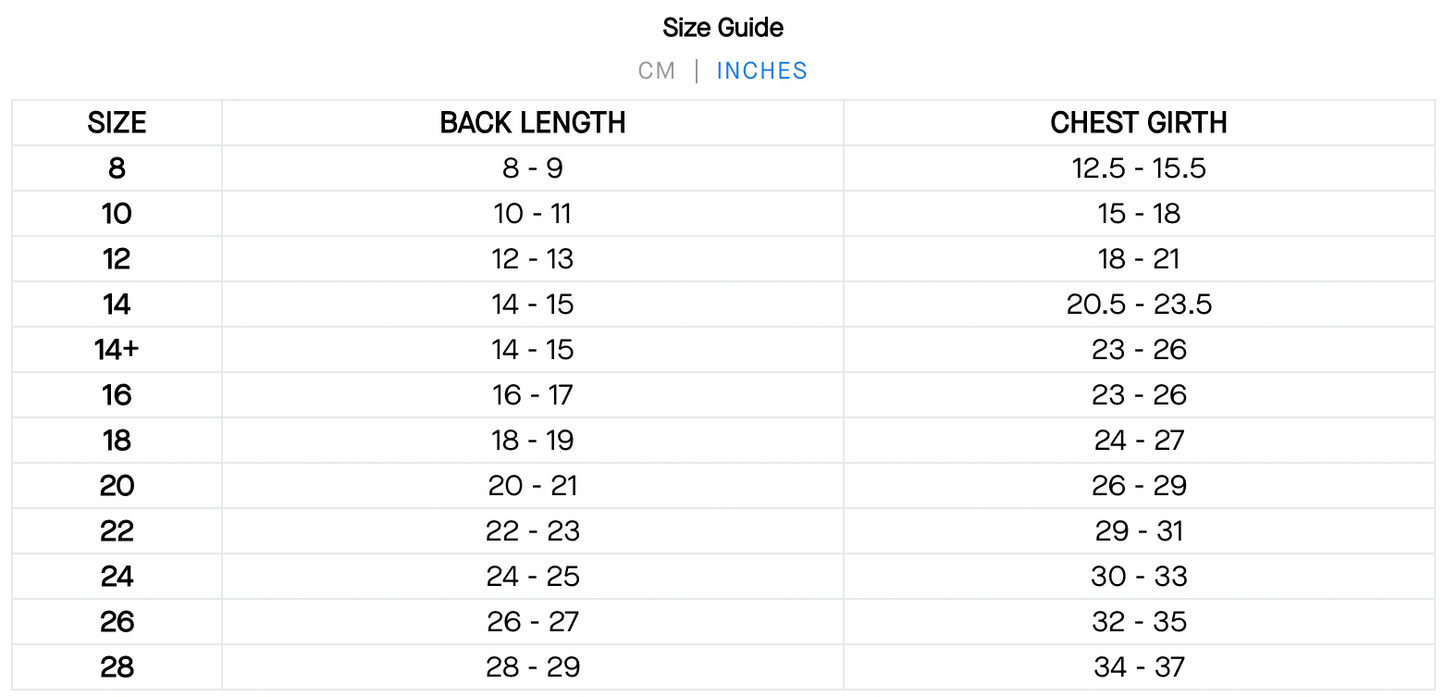Click chest girth value 24 - 27

(1138, 440)
